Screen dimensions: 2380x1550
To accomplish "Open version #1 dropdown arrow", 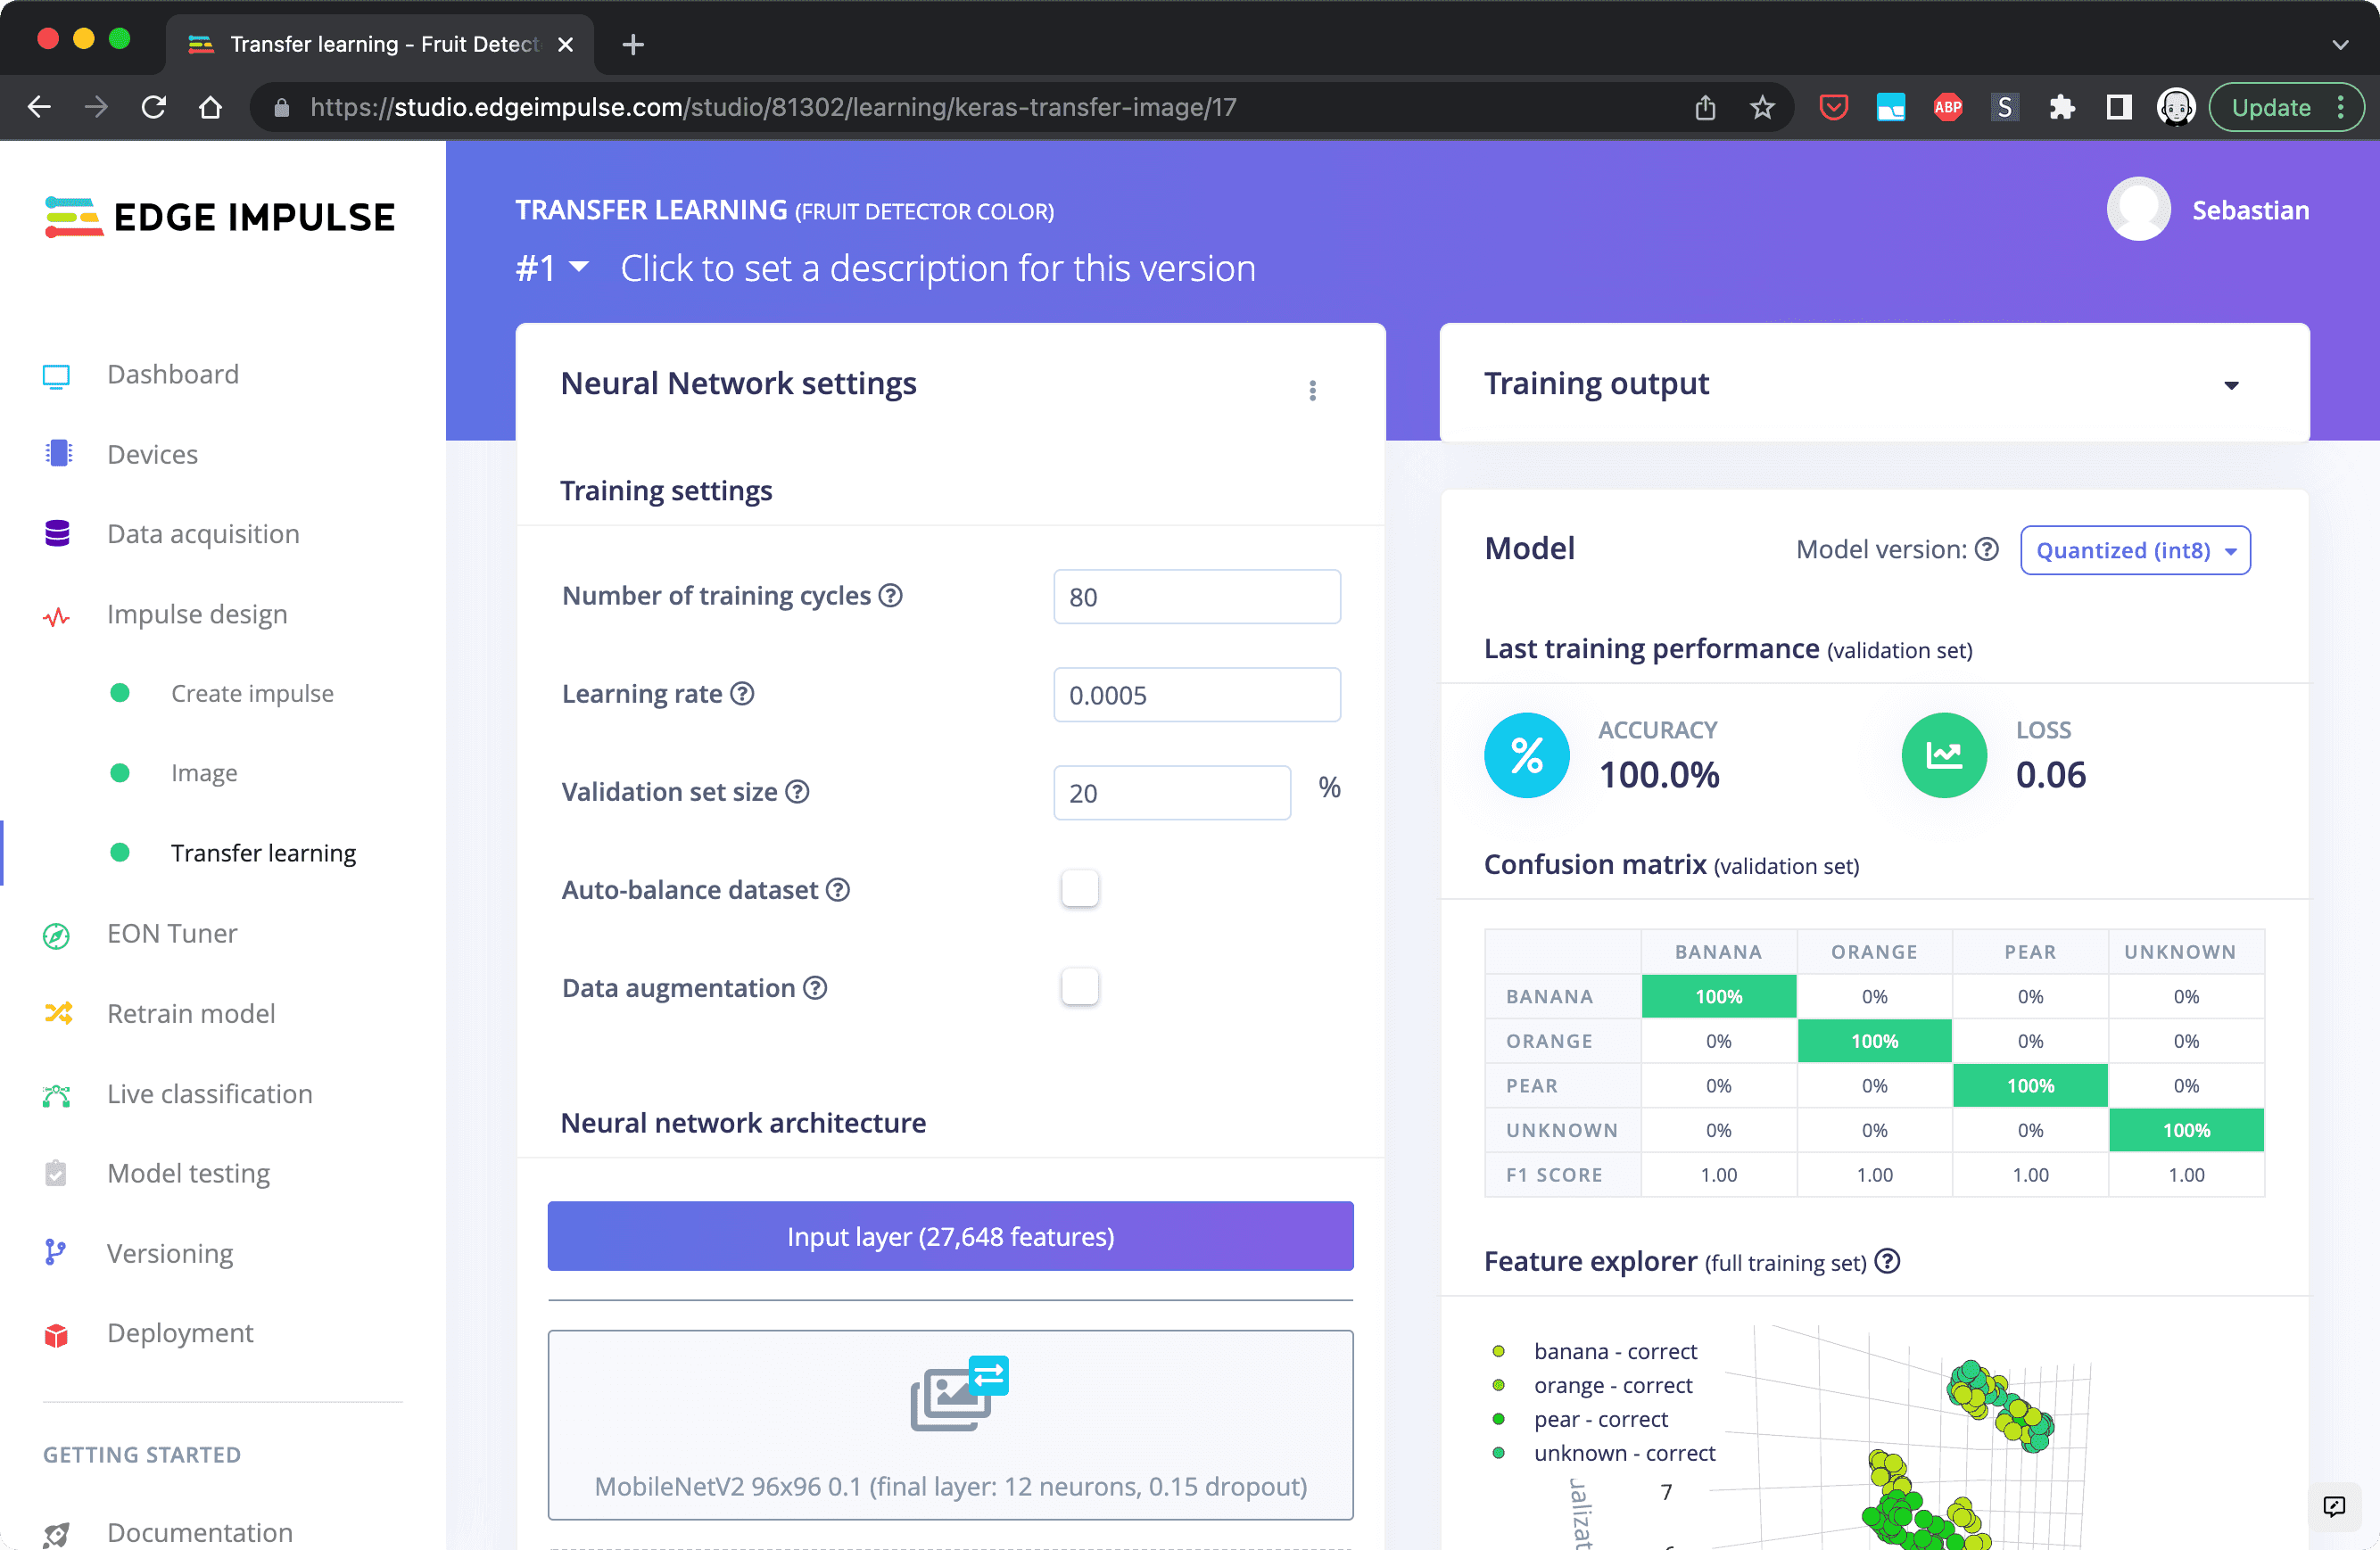I will pos(579,267).
